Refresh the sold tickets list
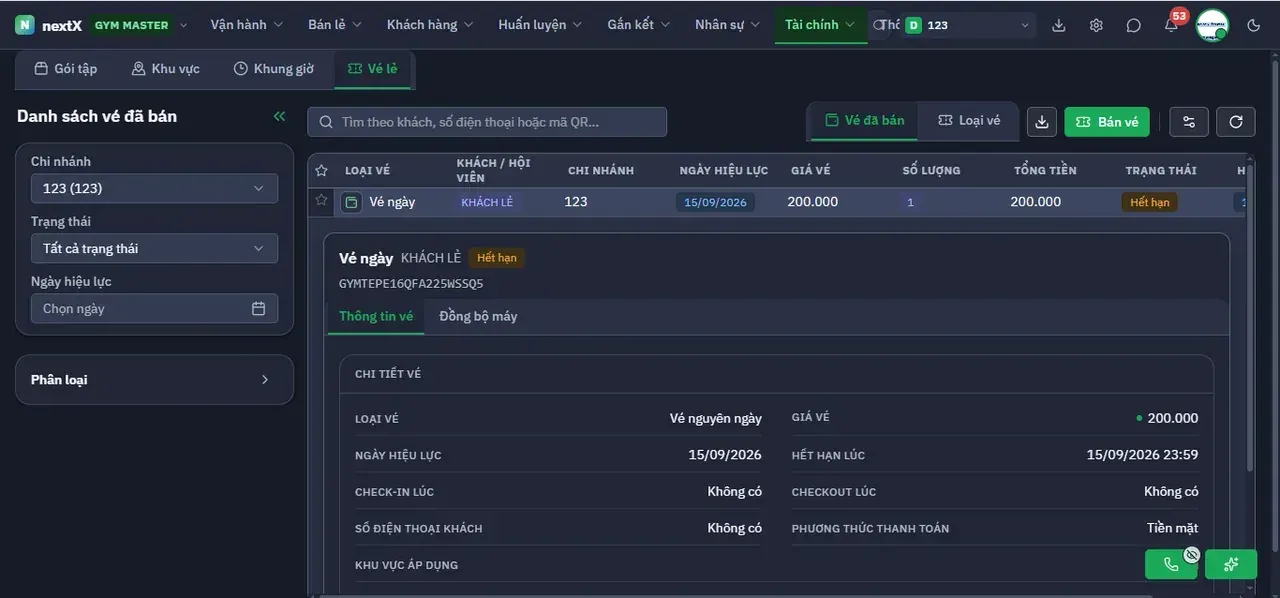 [x=1236, y=122]
